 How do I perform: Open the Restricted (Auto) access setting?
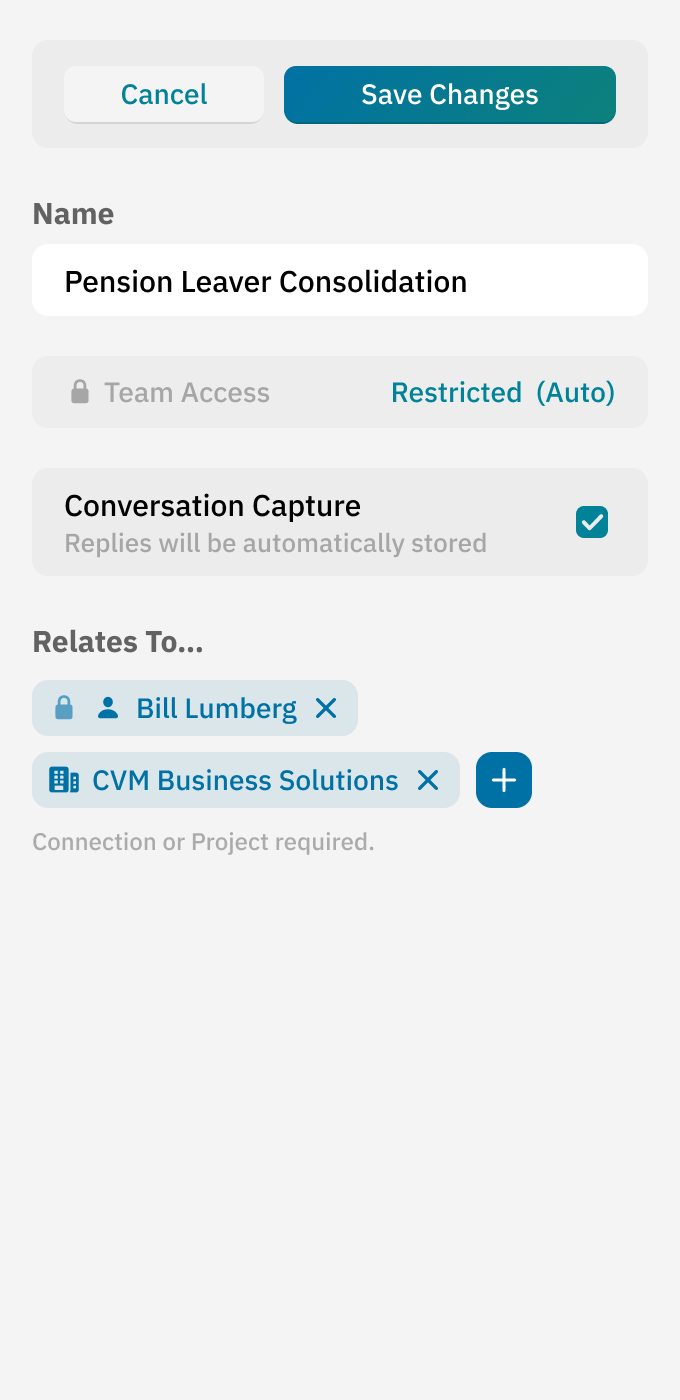502,392
